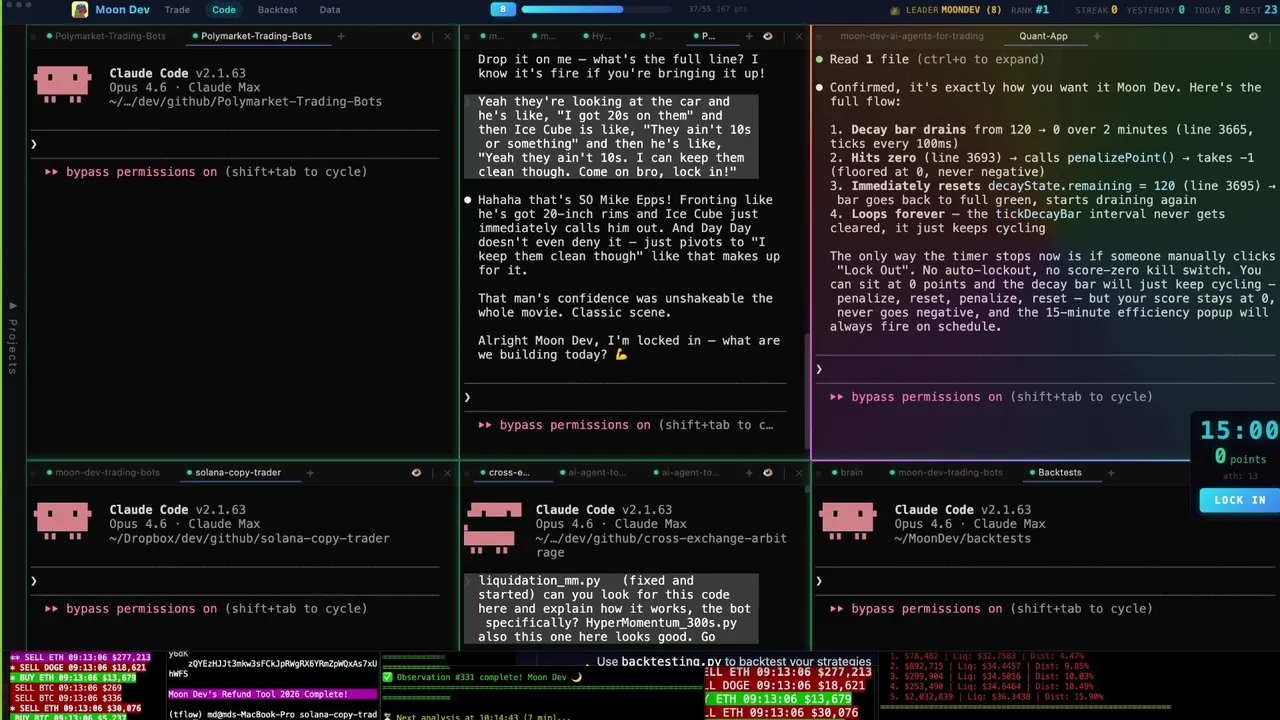
Task: Close the cross-exchange pane with X
Action: pyautogui.click(x=798, y=472)
